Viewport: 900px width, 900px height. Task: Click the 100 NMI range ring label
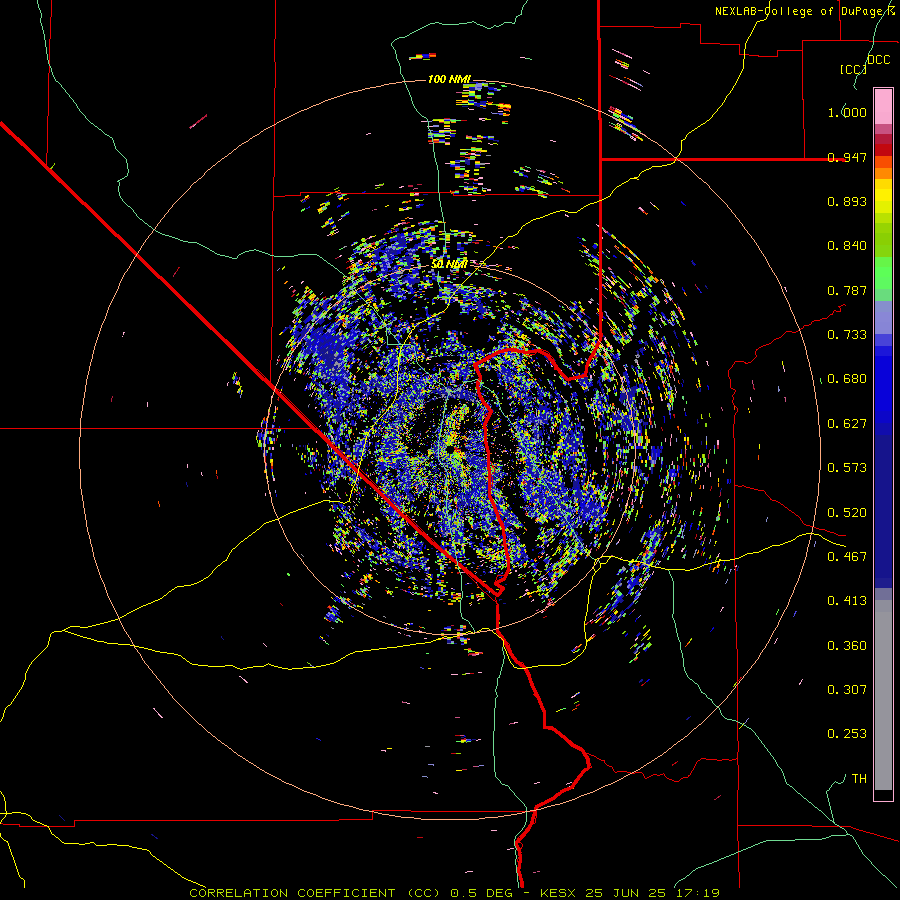[x=449, y=79]
